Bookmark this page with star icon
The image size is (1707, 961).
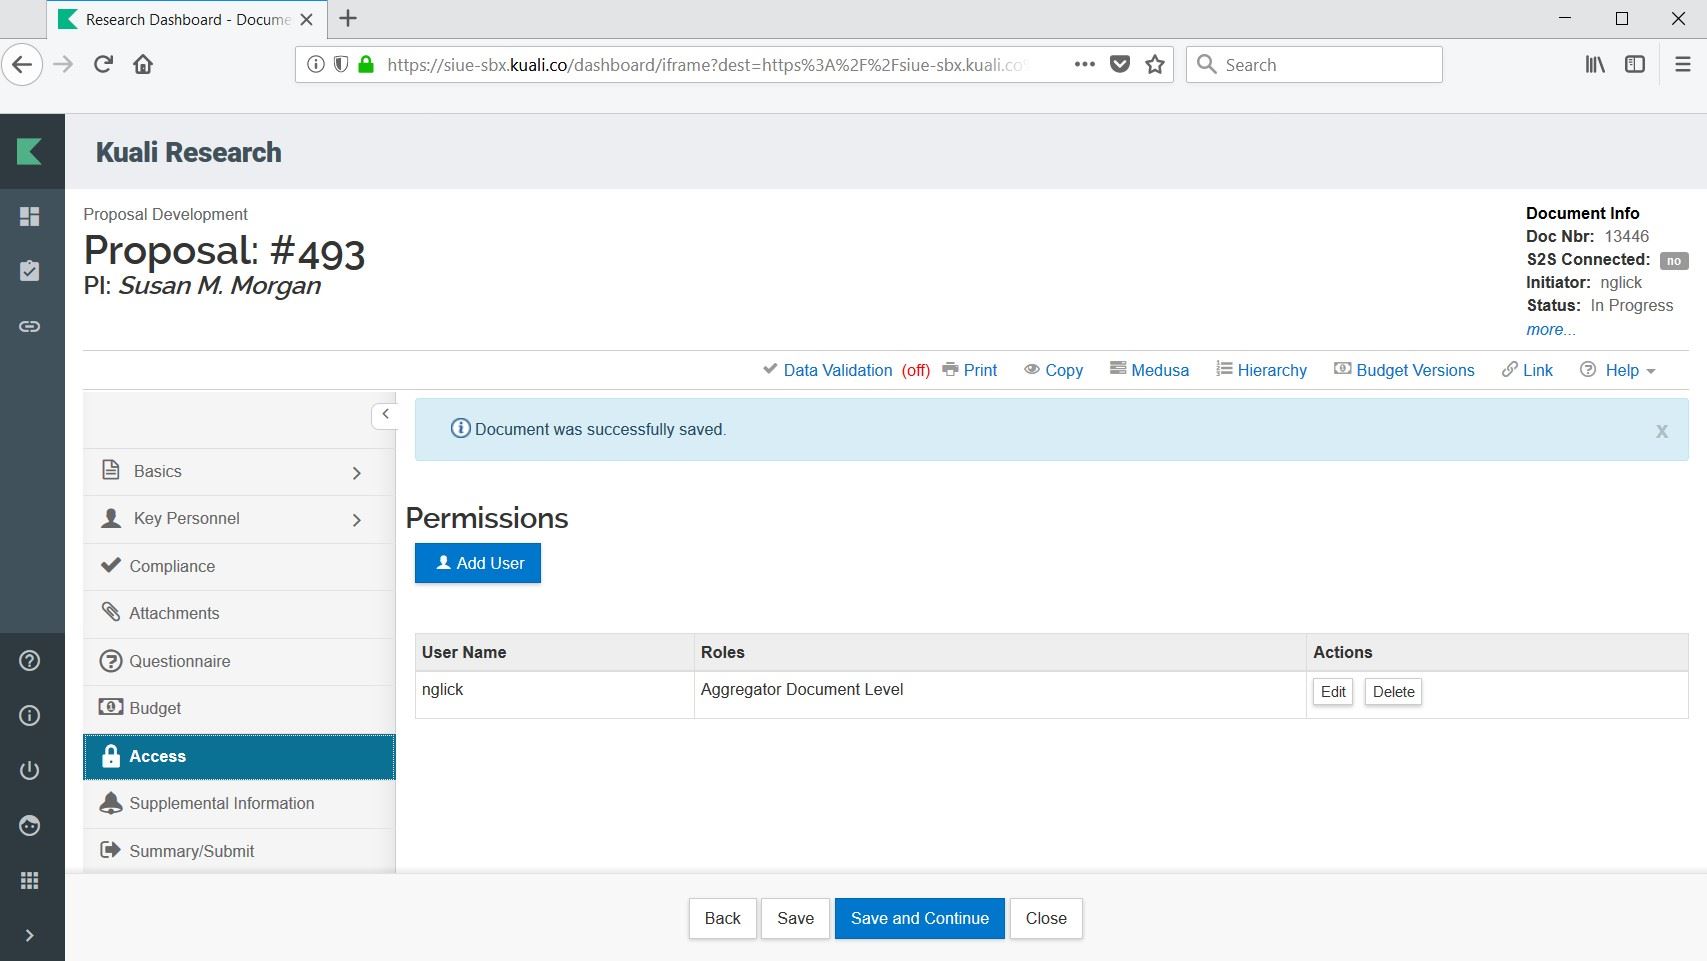point(1155,65)
